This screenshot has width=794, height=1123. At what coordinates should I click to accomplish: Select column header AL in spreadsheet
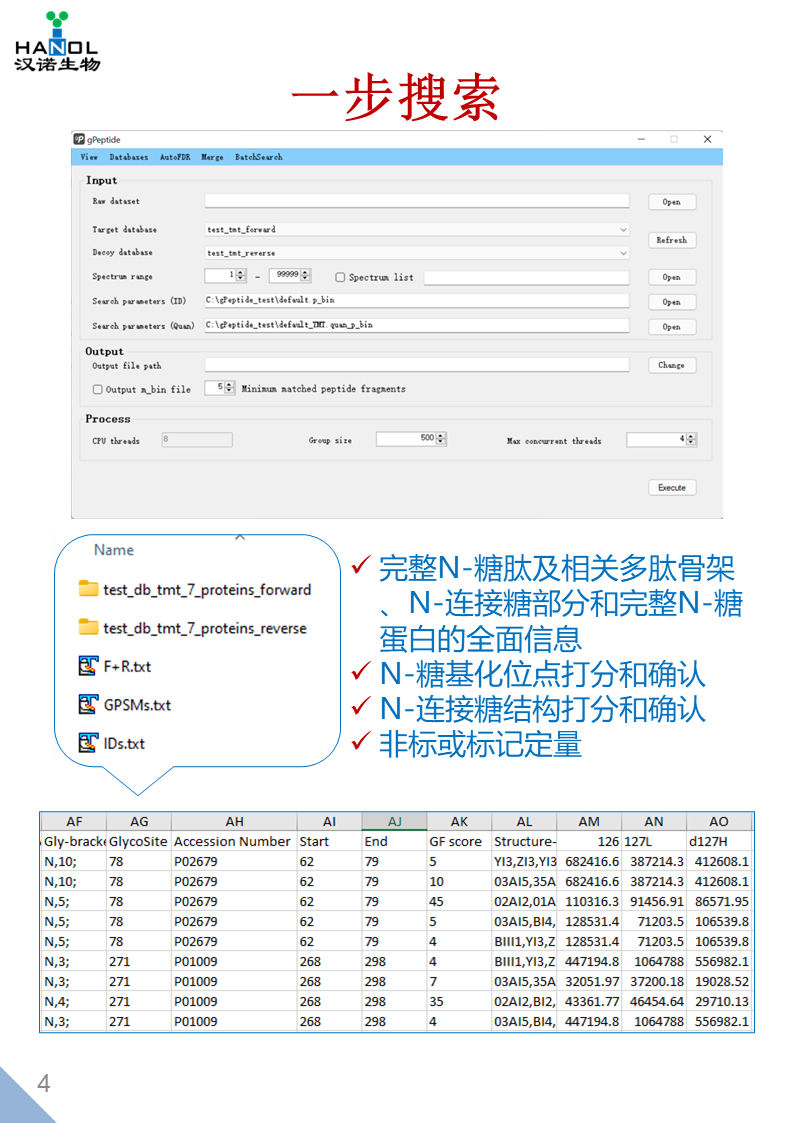tap(524, 821)
